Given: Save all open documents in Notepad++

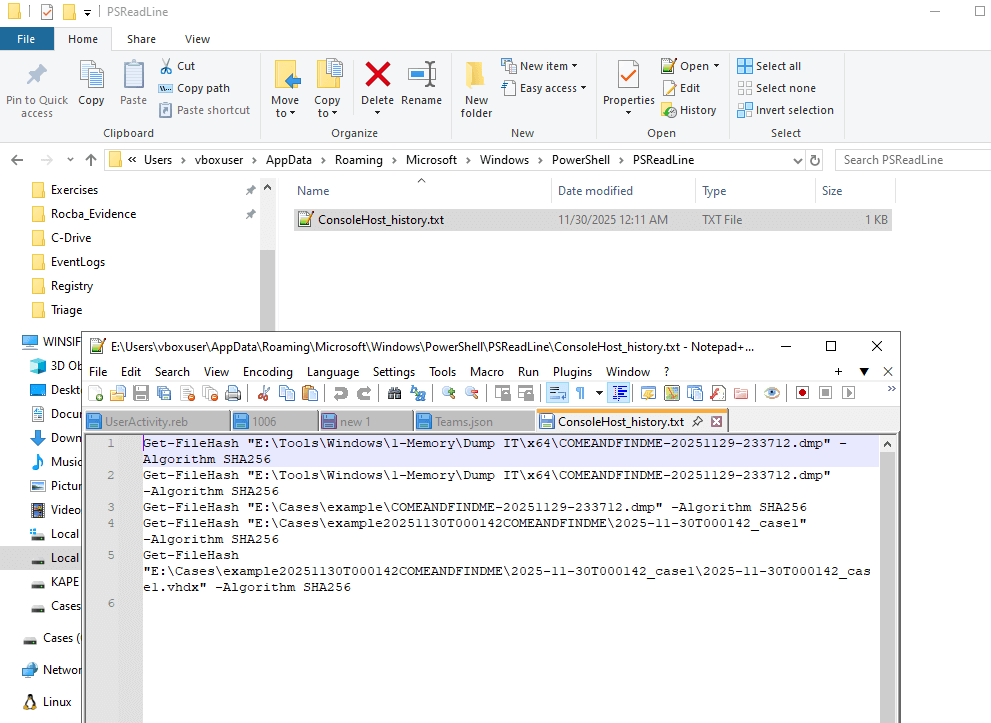Looking at the screenshot, I should click(166, 394).
